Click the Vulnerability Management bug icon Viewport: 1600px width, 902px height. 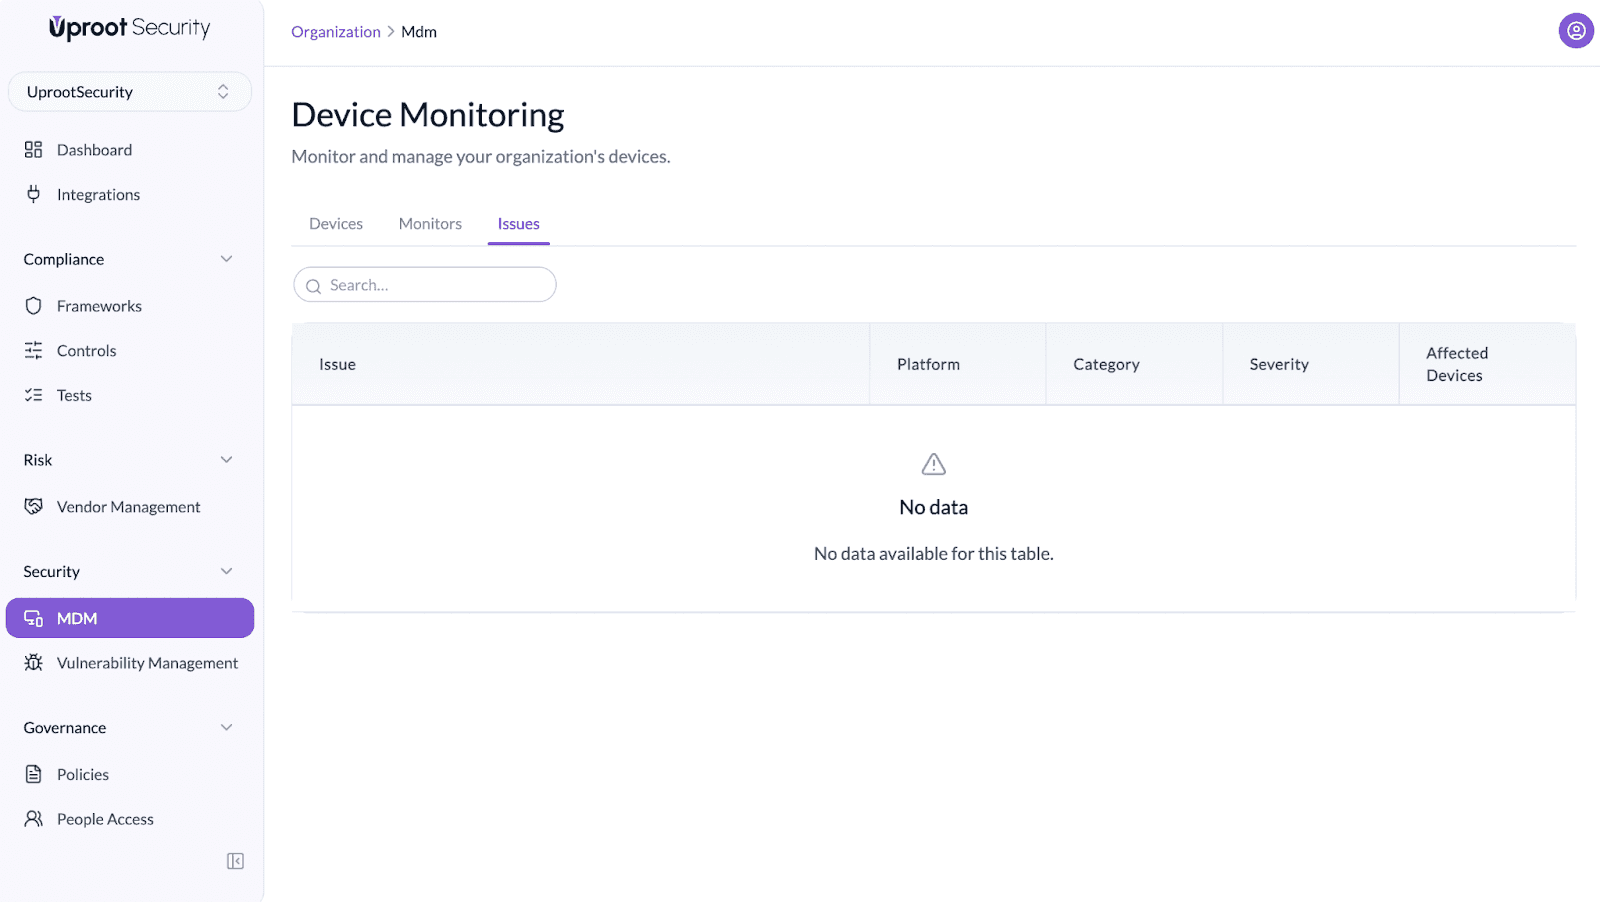(33, 663)
